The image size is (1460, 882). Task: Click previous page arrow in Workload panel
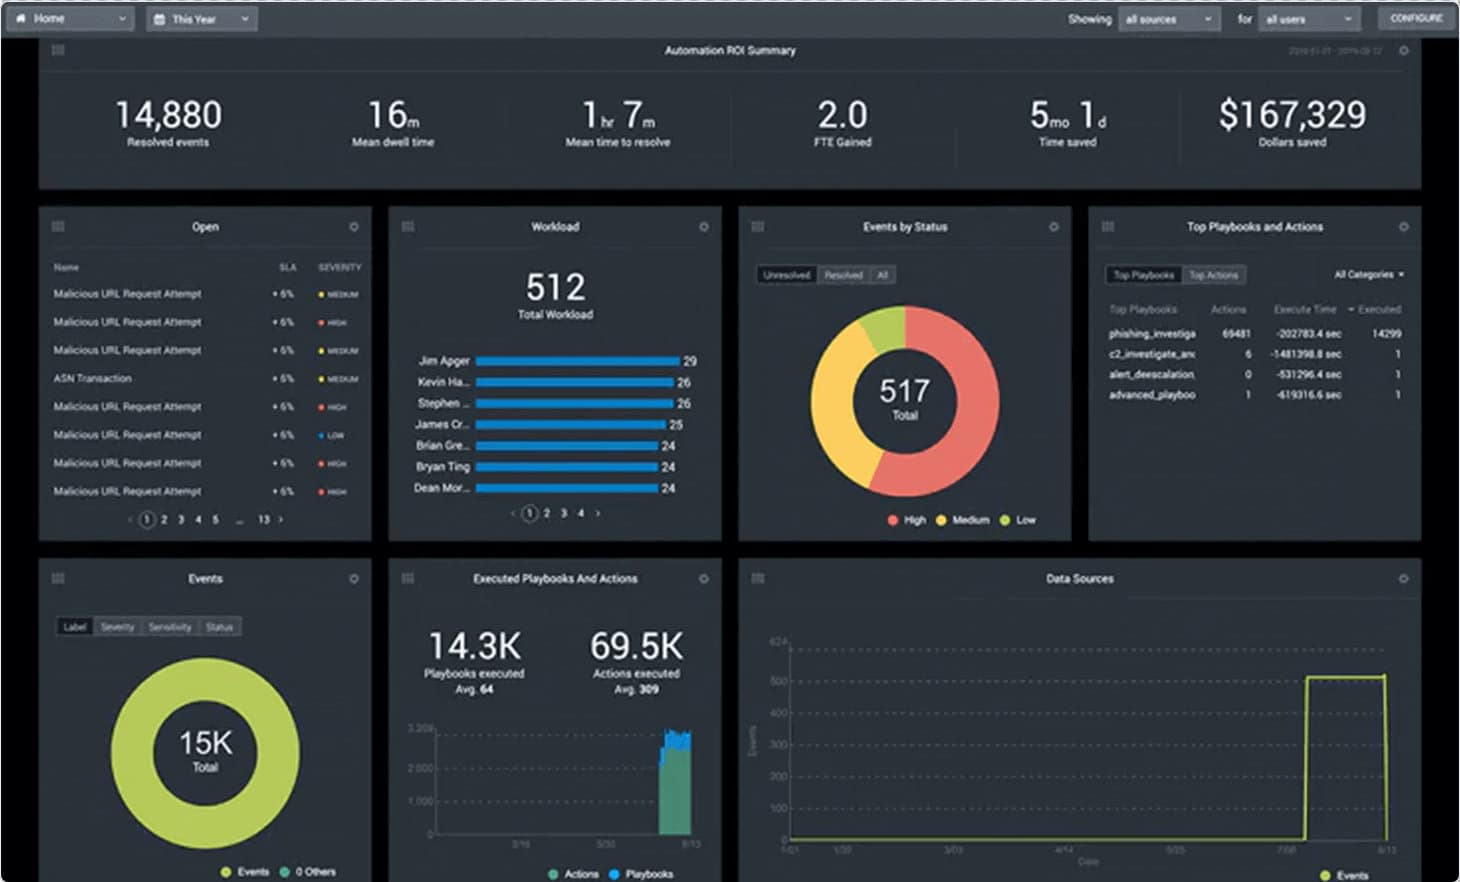[x=513, y=513]
